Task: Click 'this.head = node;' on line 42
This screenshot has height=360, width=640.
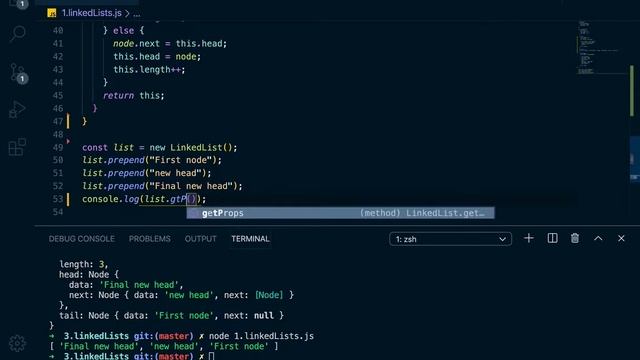Action: [157, 56]
